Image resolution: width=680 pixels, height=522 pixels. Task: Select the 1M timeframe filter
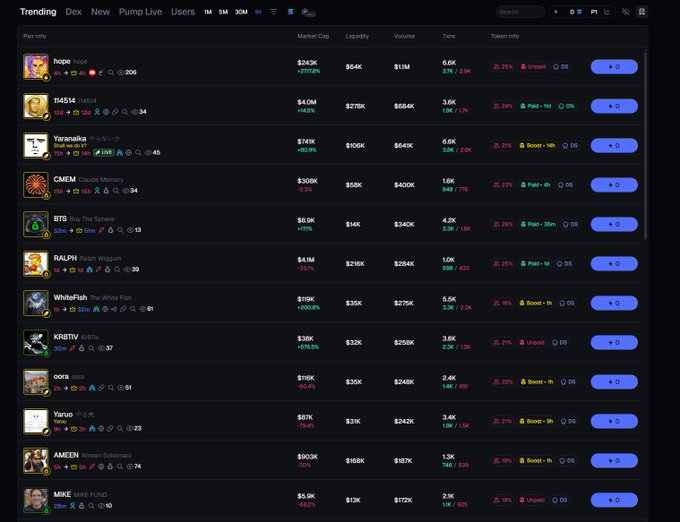click(208, 12)
